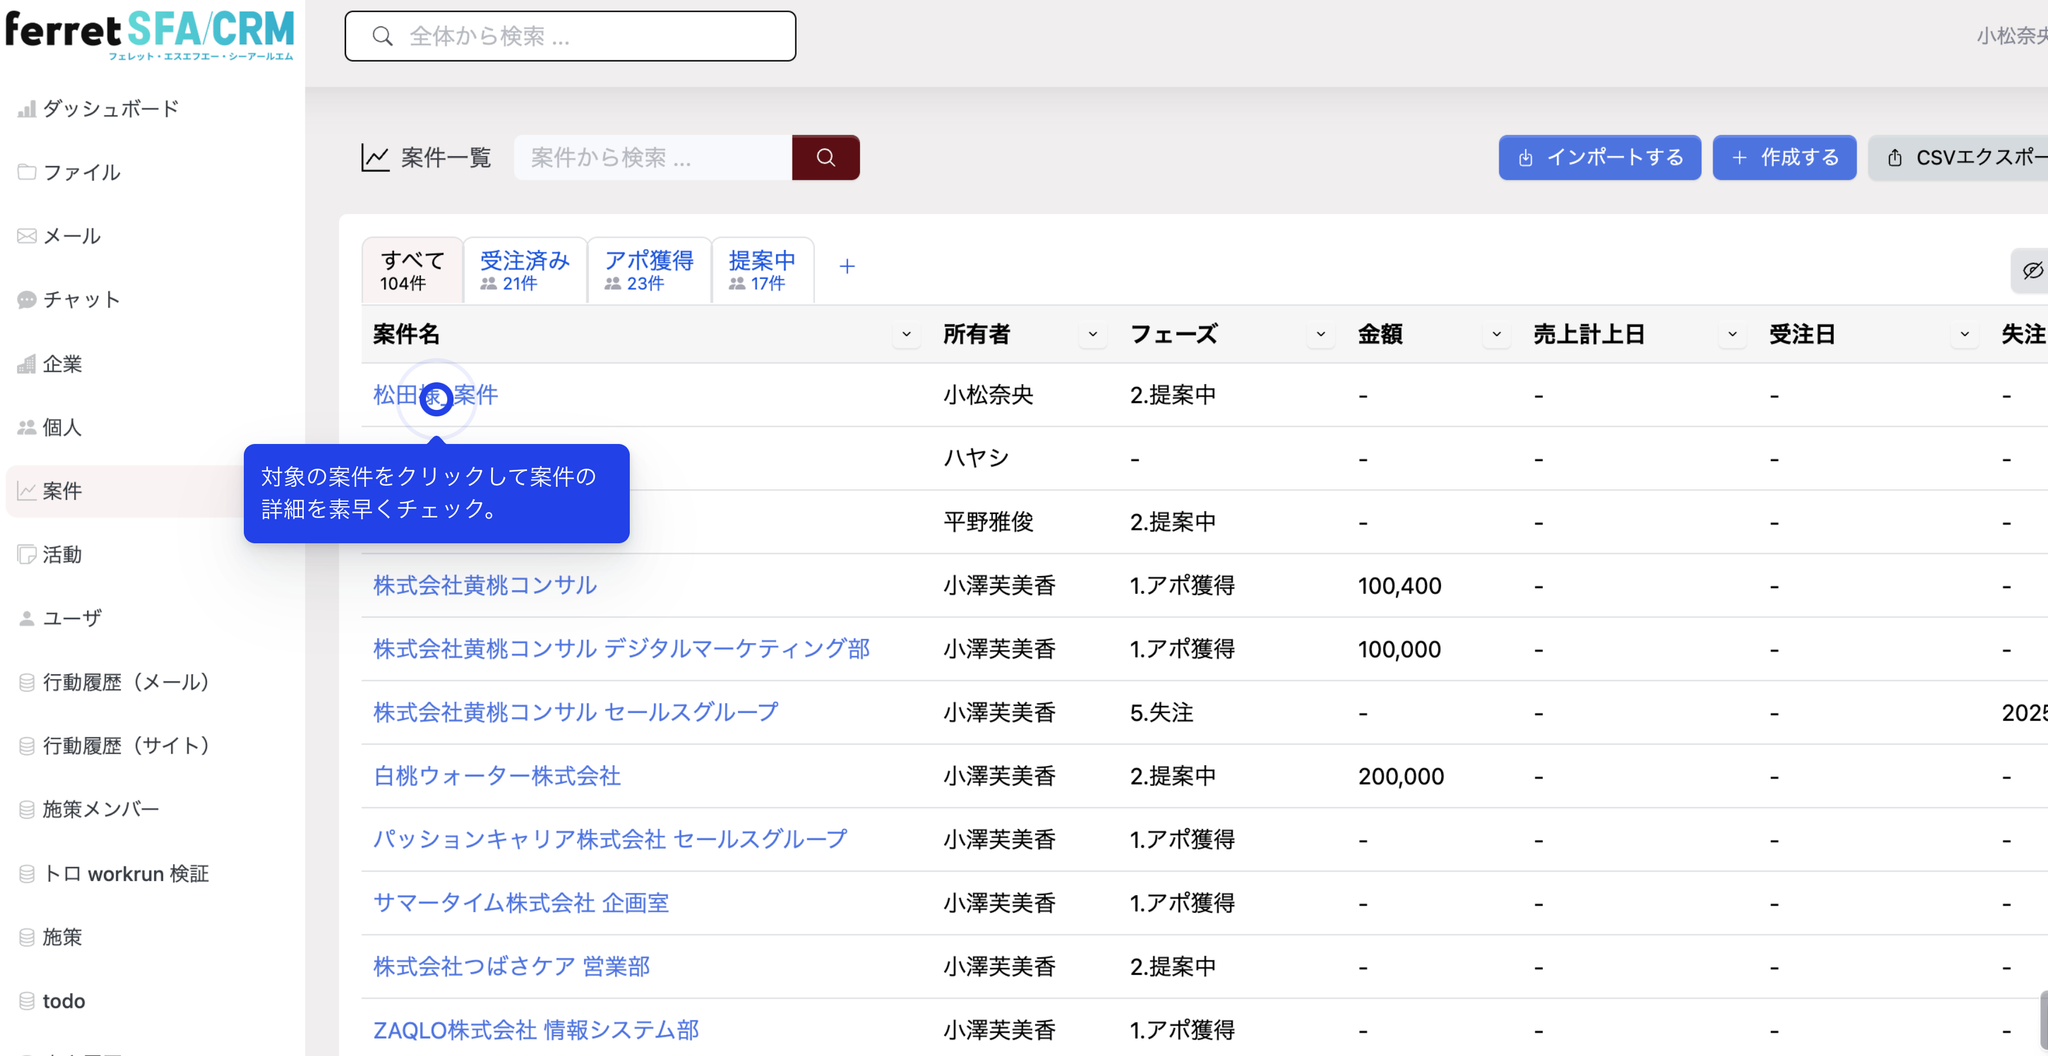2048x1056 pixels.
Task: Click the トロ workrun 検証 database icon
Action: click(27, 873)
